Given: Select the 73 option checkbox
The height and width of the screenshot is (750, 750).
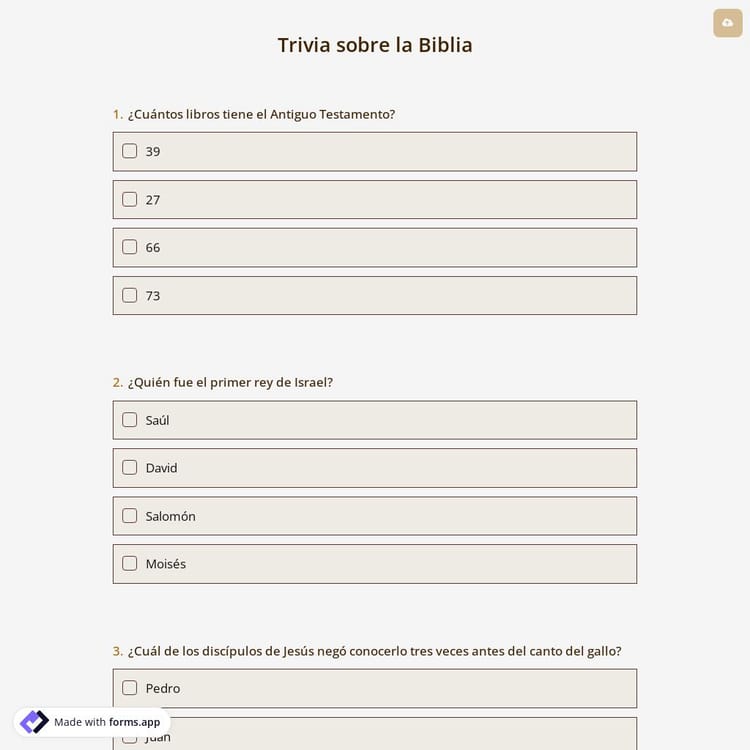Looking at the screenshot, I should coord(130,295).
